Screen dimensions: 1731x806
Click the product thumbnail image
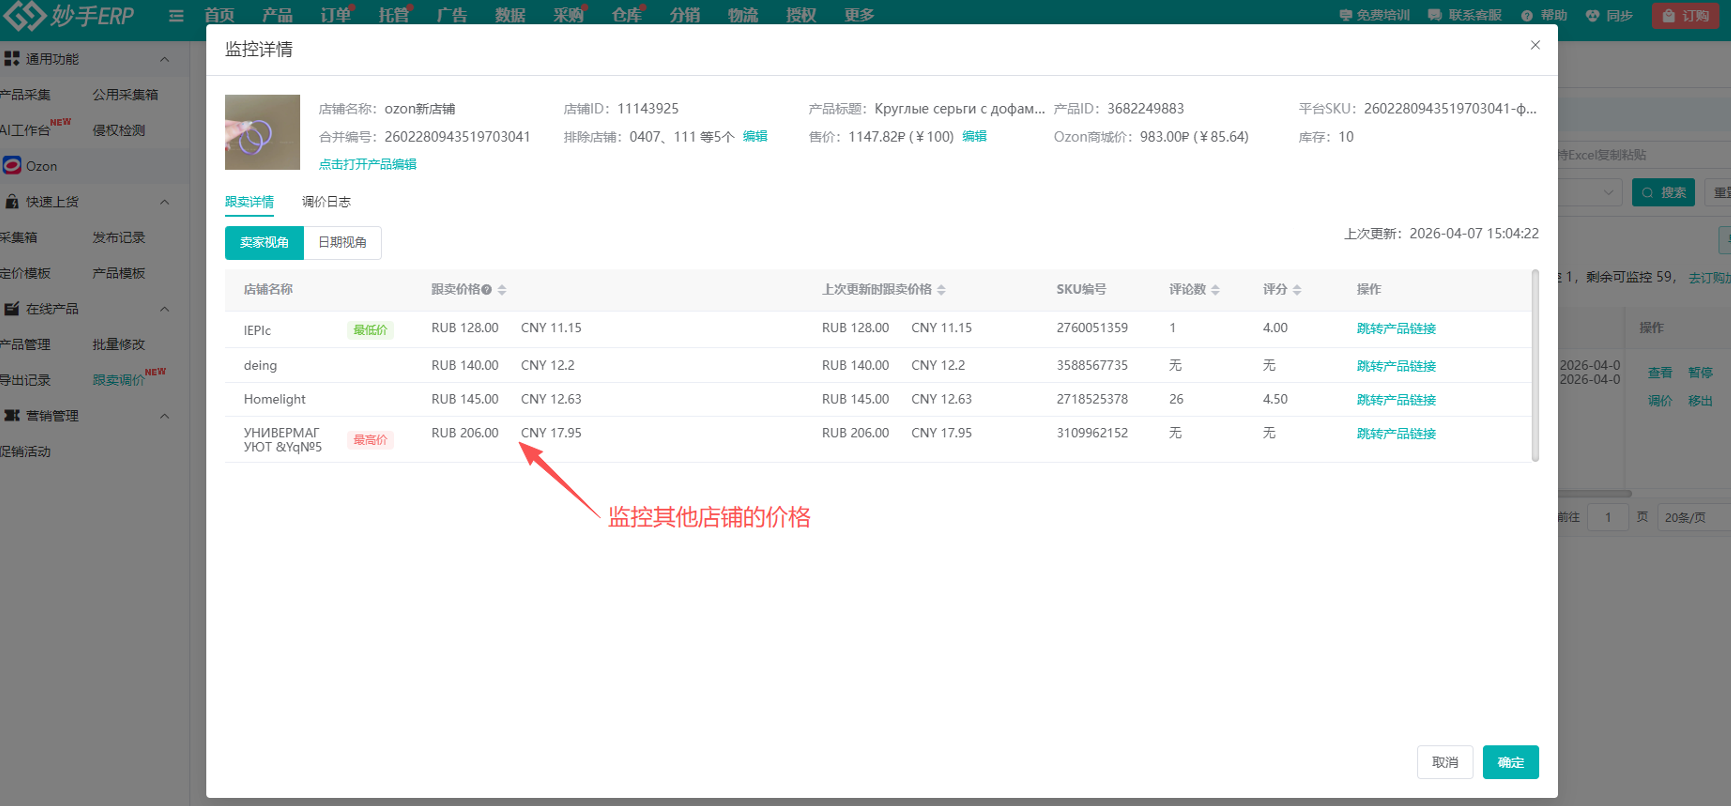point(262,132)
